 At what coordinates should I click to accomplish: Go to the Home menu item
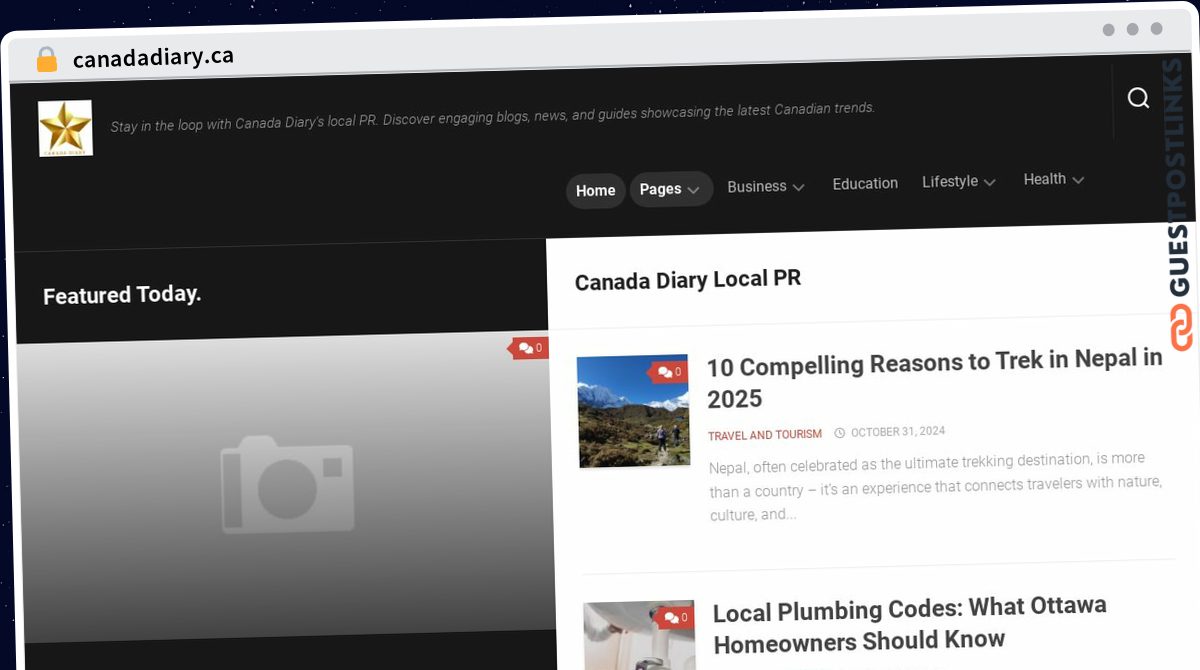tap(595, 190)
